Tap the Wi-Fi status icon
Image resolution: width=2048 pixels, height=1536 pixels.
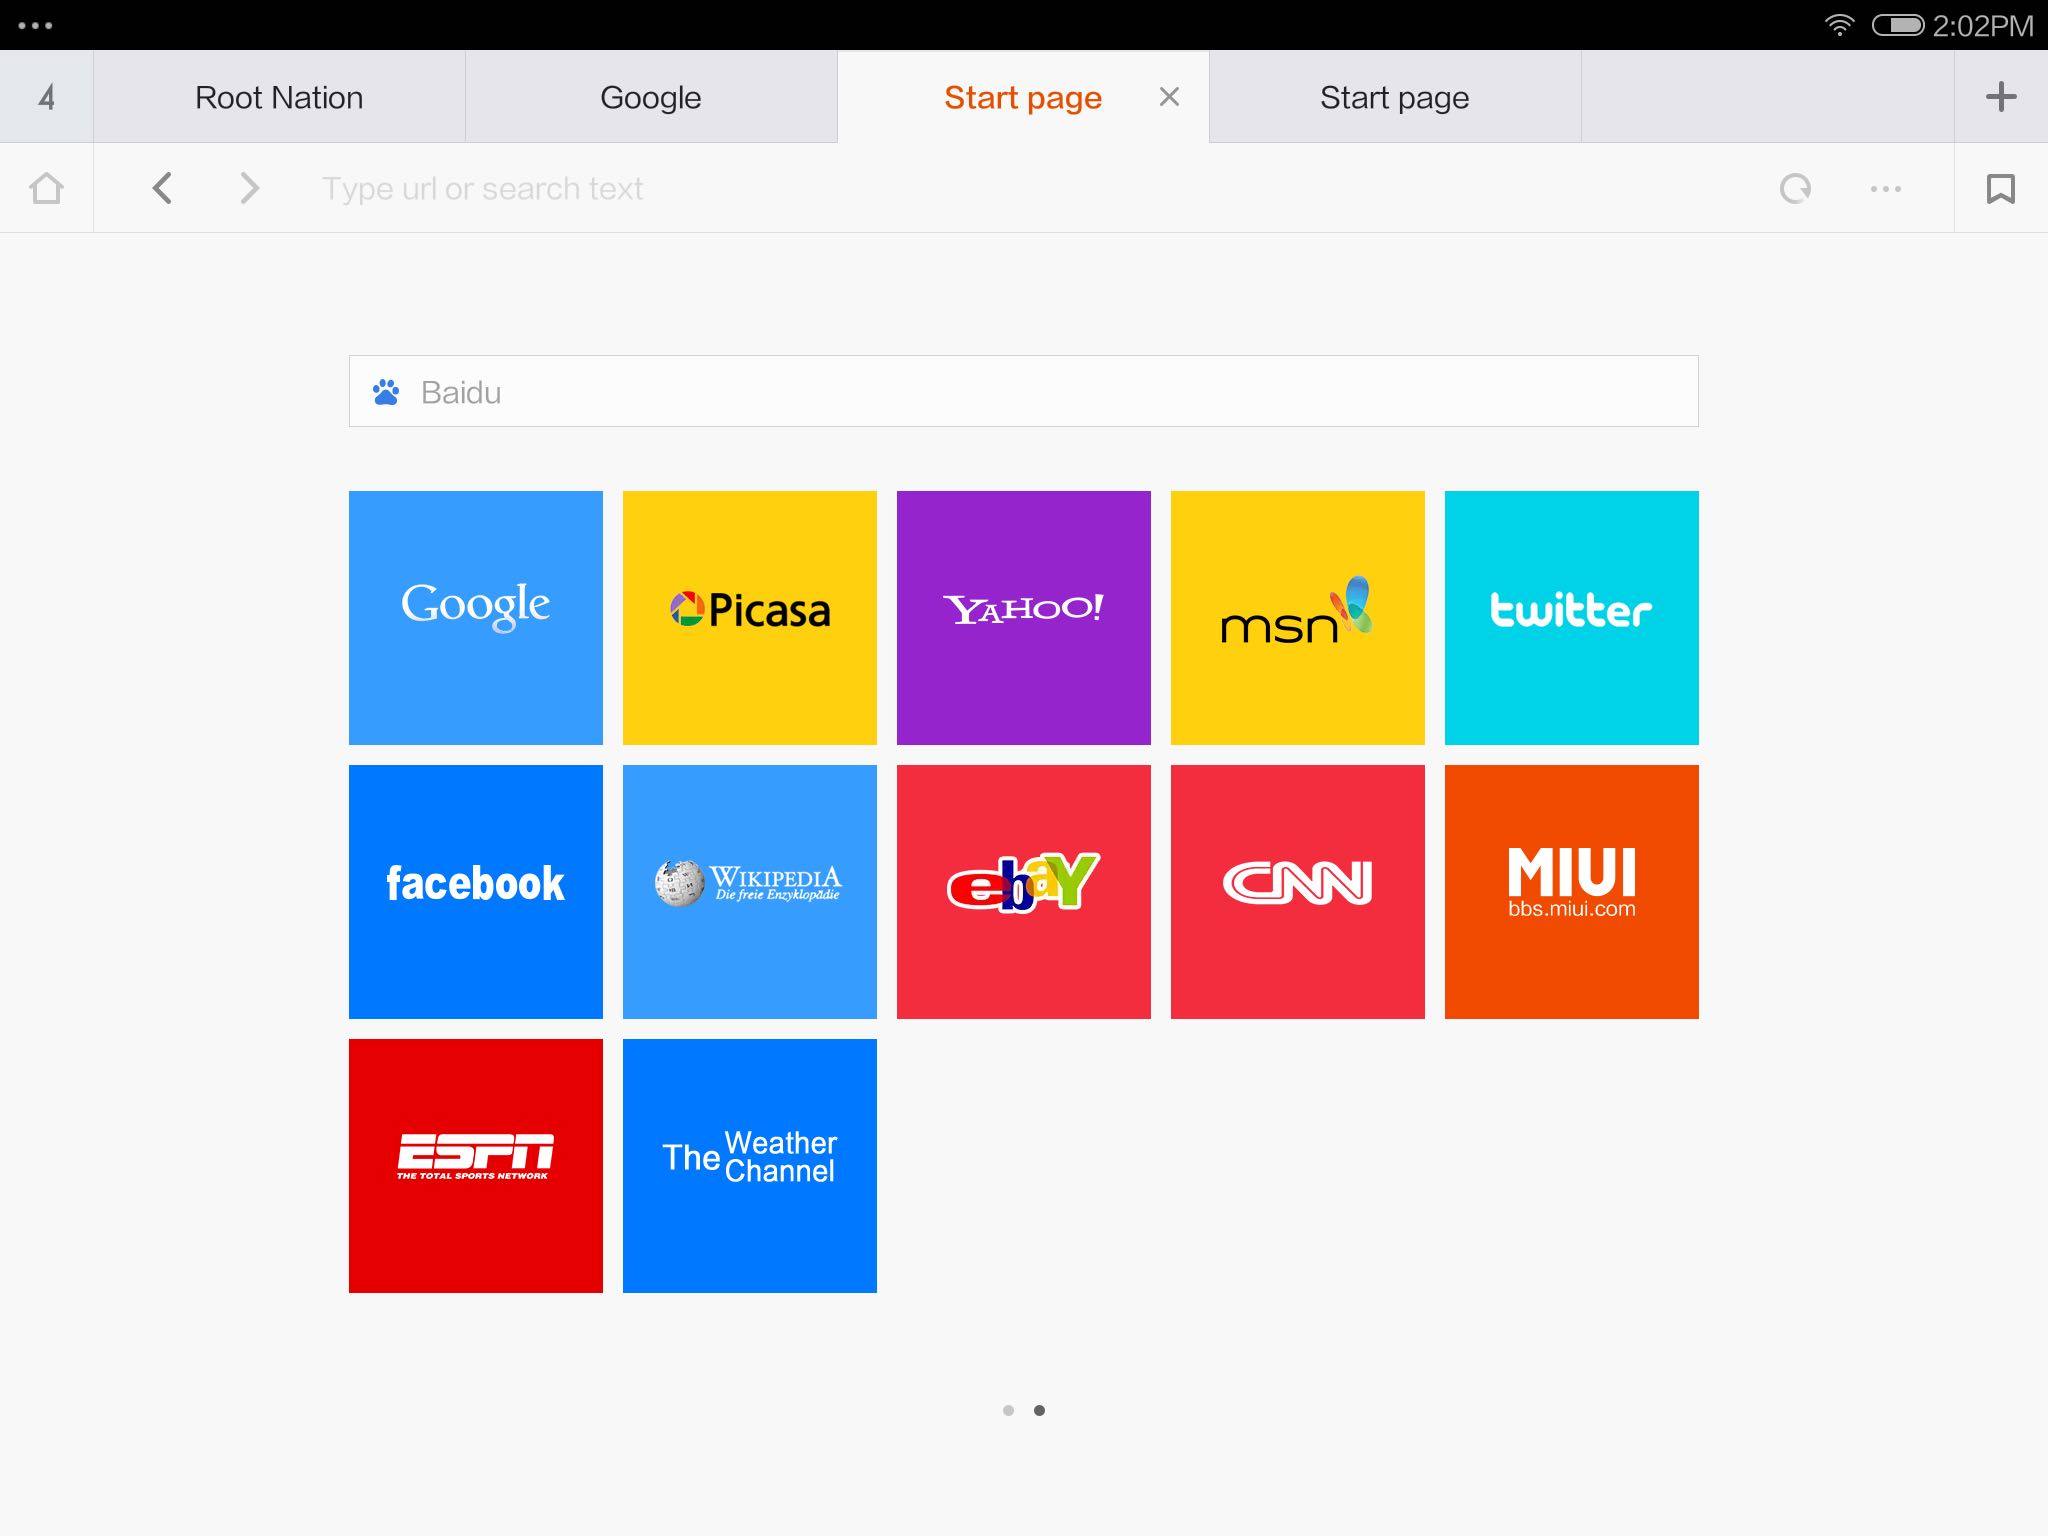(x=1840, y=25)
